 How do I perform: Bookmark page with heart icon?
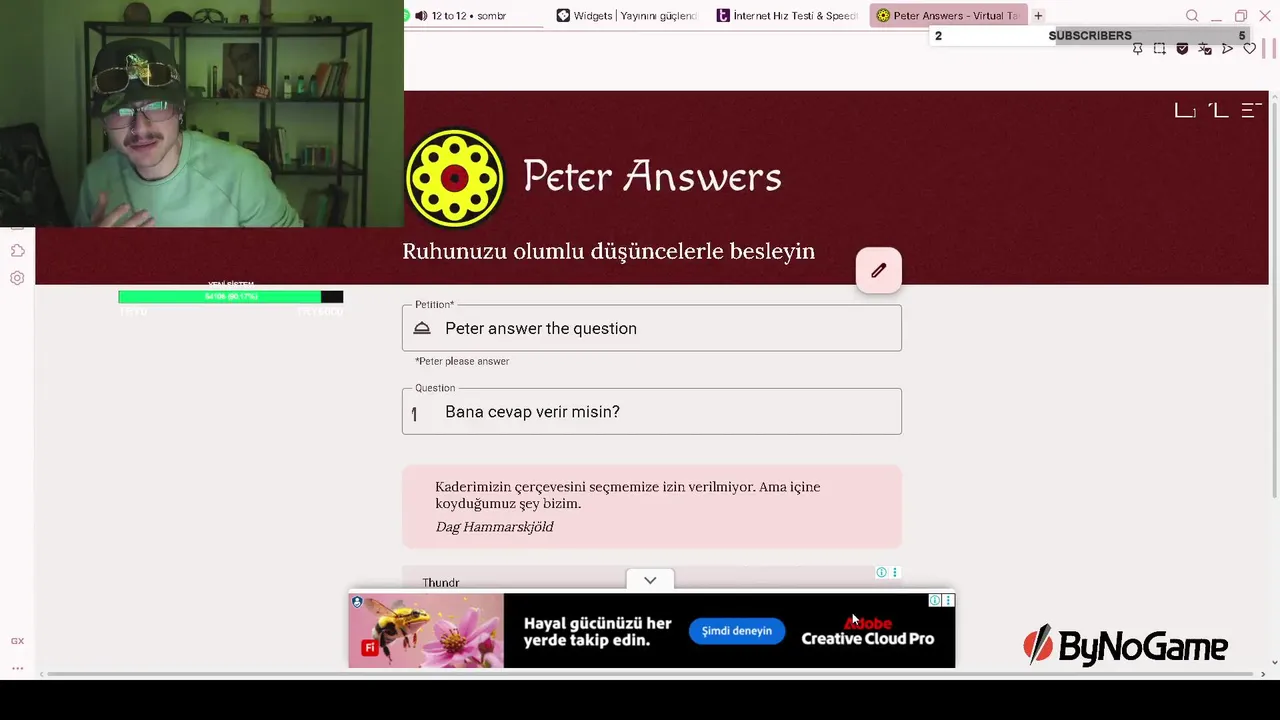(x=1249, y=48)
